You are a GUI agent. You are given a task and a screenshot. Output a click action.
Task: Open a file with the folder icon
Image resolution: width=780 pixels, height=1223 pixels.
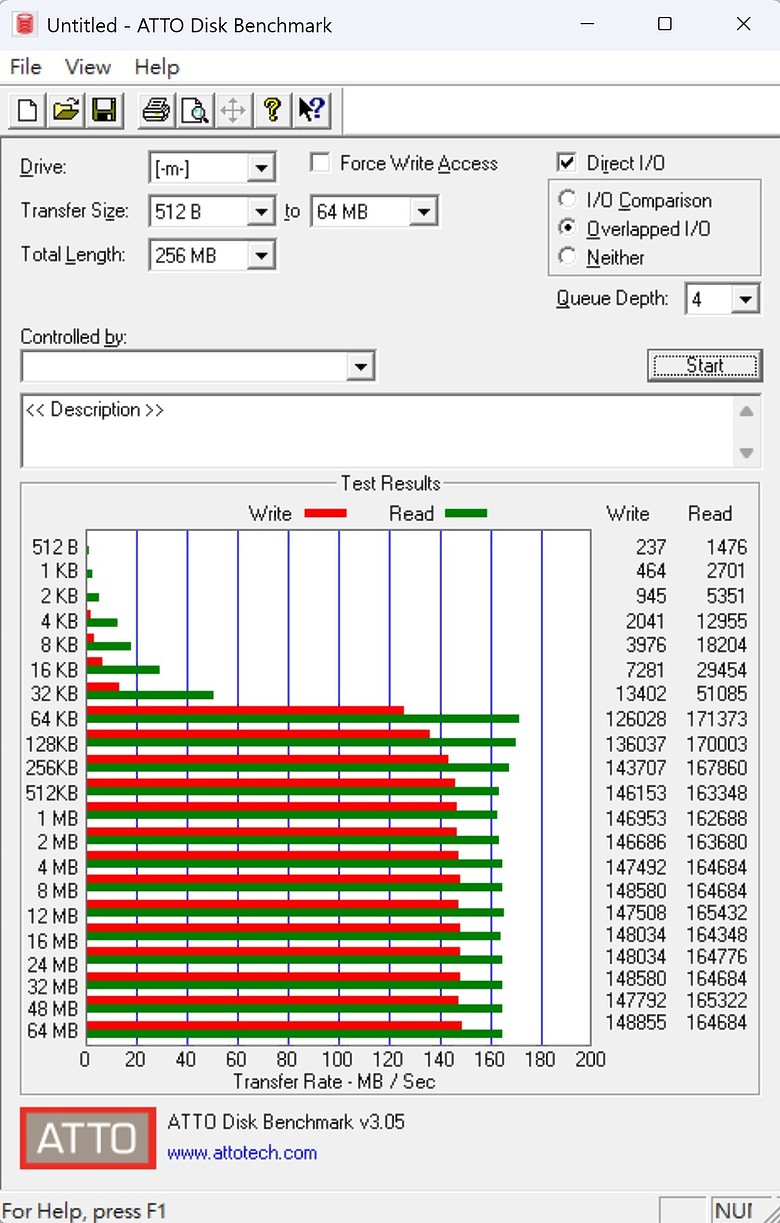coord(65,110)
